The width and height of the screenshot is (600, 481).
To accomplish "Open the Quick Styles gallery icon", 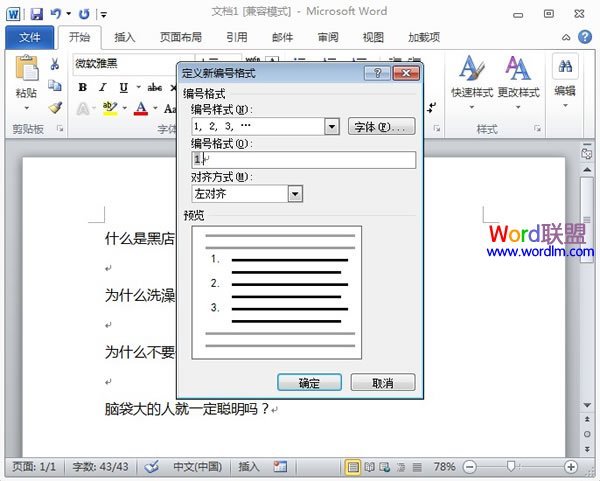I will coord(472,68).
